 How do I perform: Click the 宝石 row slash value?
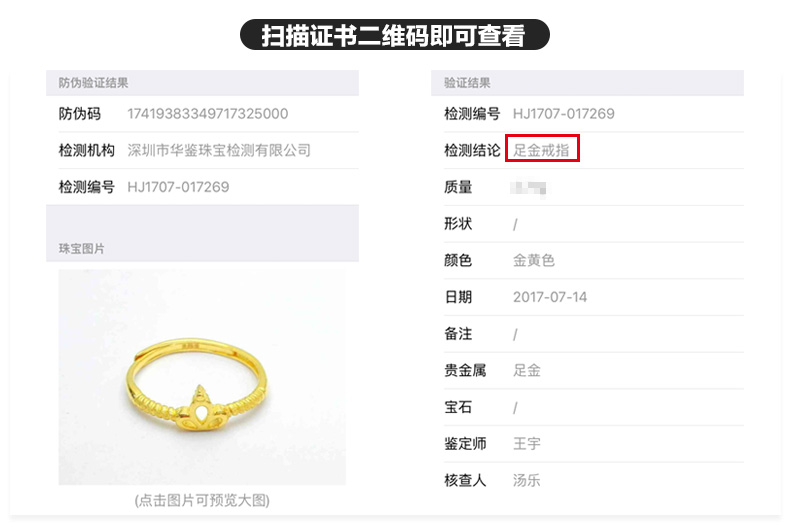click(515, 408)
